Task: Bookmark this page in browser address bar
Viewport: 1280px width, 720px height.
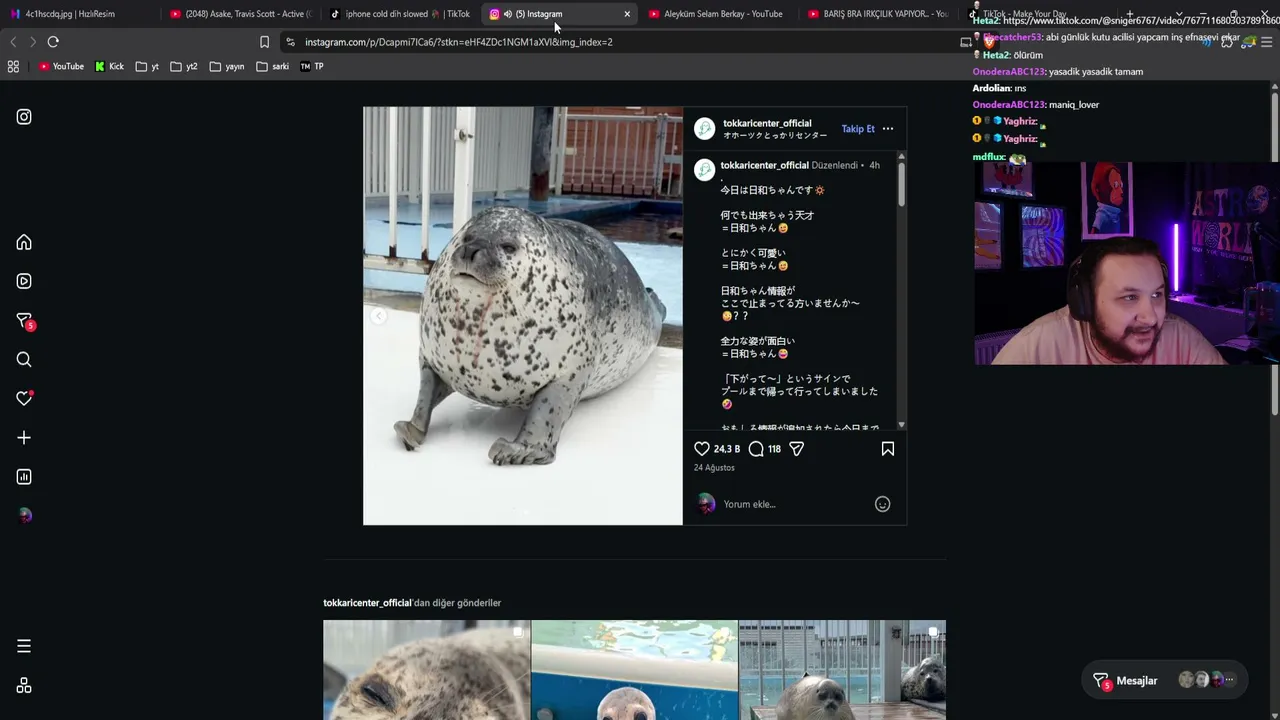Action: click(x=264, y=42)
